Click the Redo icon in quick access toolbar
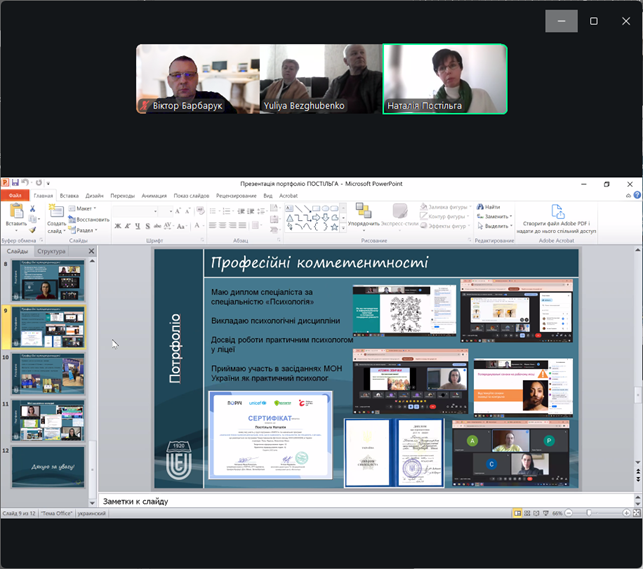643x569 pixels. tap(39, 182)
